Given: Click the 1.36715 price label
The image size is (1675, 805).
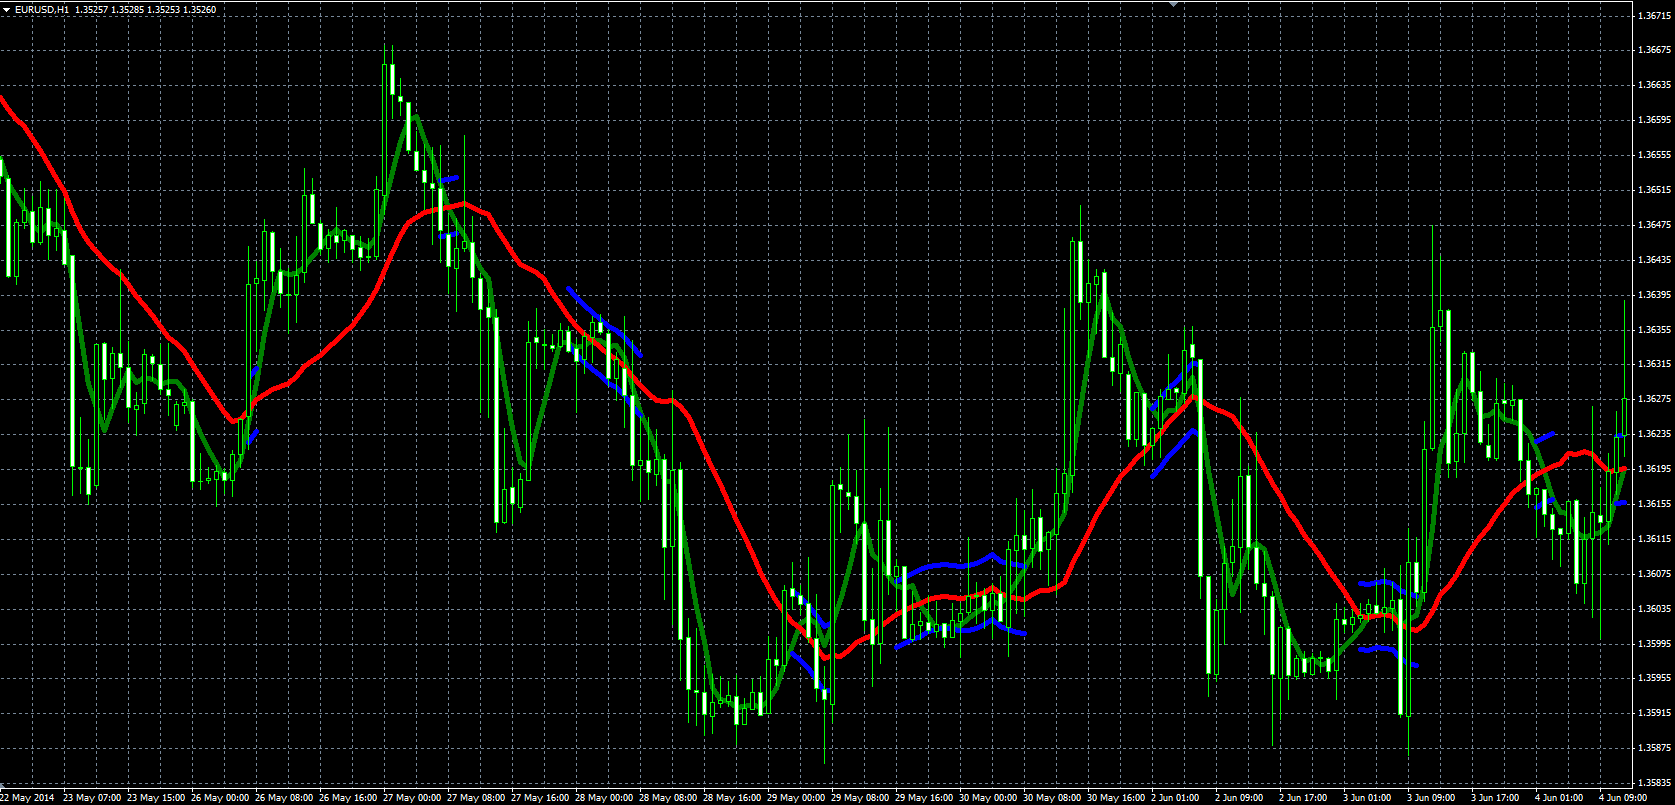Looking at the screenshot, I should tap(1654, 15).
